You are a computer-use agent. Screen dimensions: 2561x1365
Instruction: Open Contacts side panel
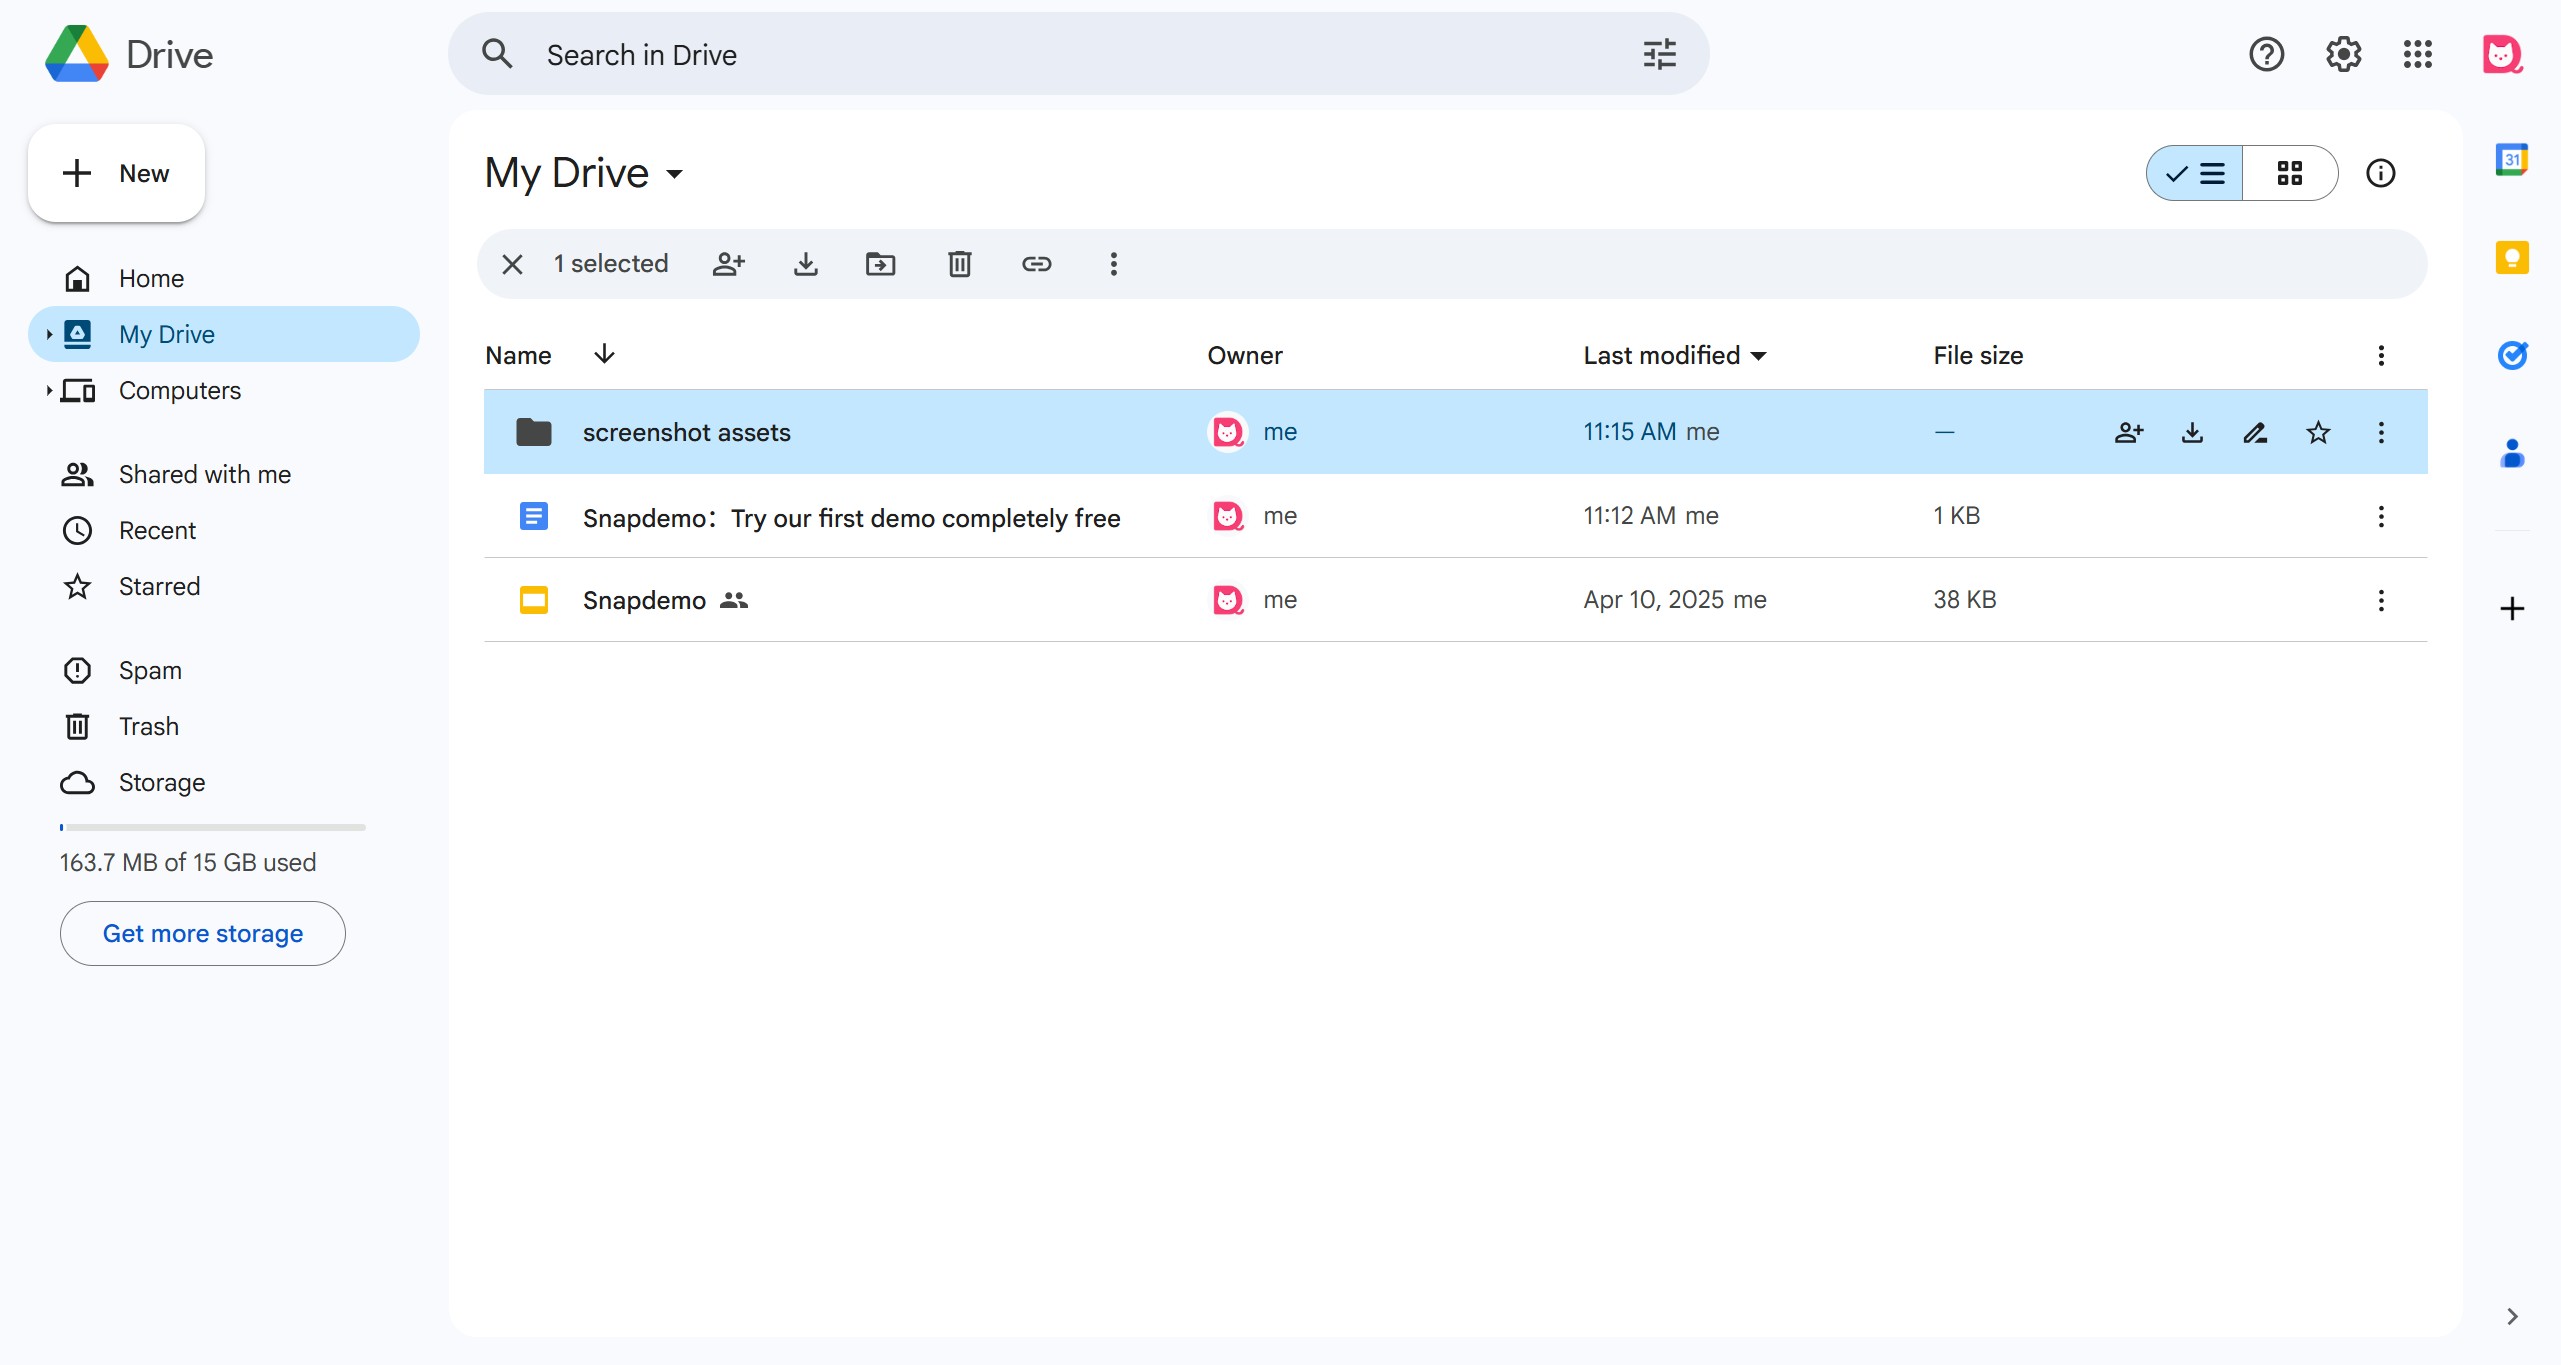coord(2512,453)
